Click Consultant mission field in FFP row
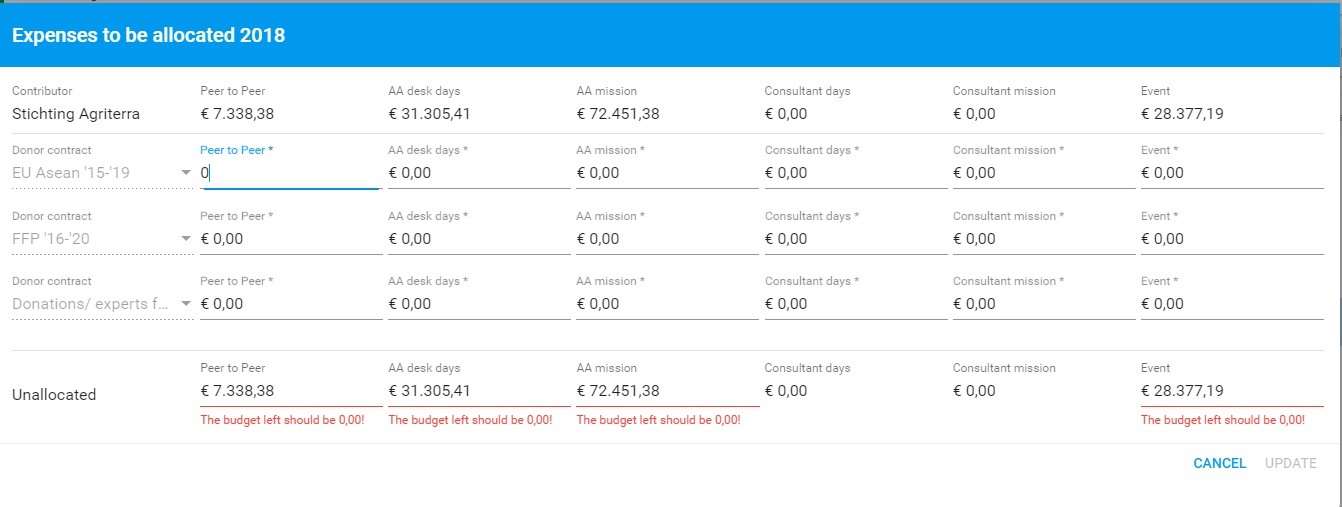Image resolution: width=1342 pixels, height=507 pixels. (1043, 239)
